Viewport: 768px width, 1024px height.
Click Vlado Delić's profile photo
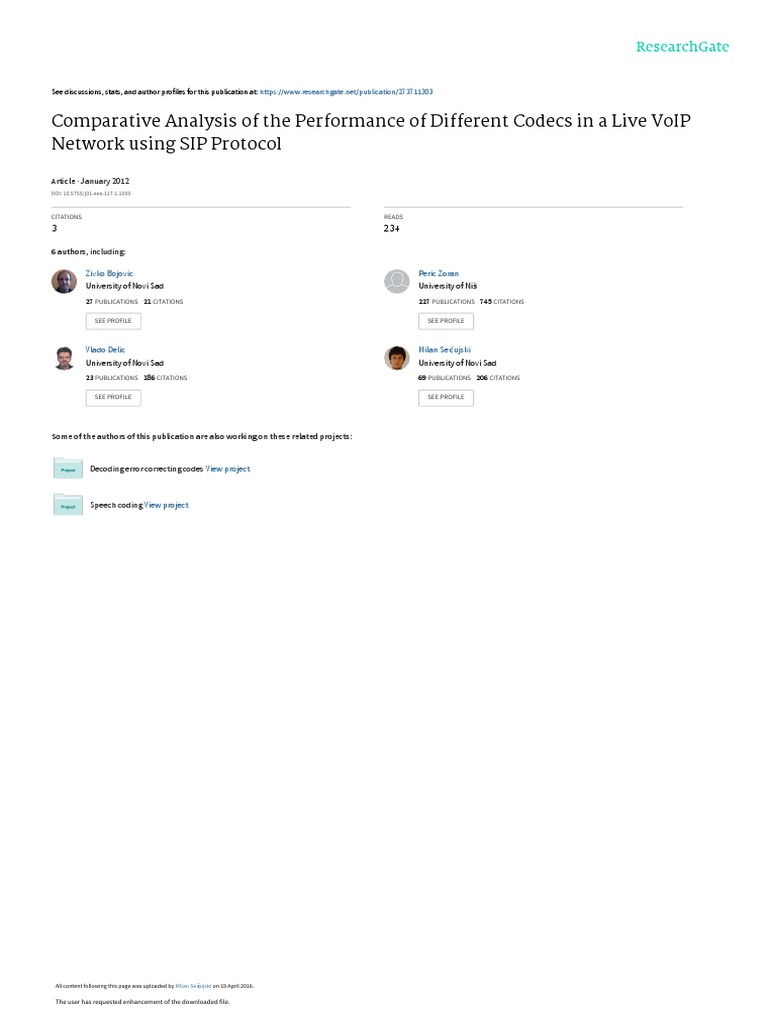pyautogui.click(x=64, y=358)
